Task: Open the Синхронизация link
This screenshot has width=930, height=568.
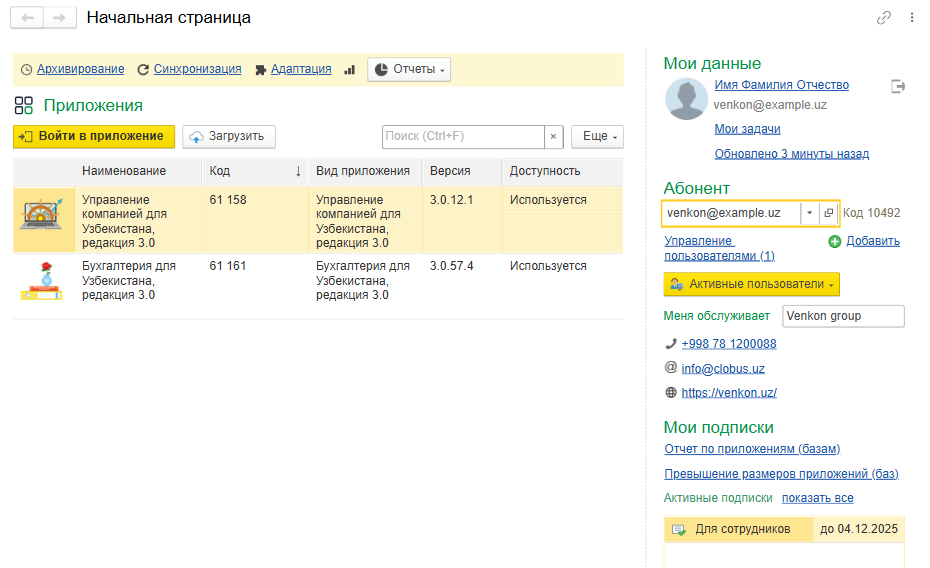Action: [x=197, y=69]
